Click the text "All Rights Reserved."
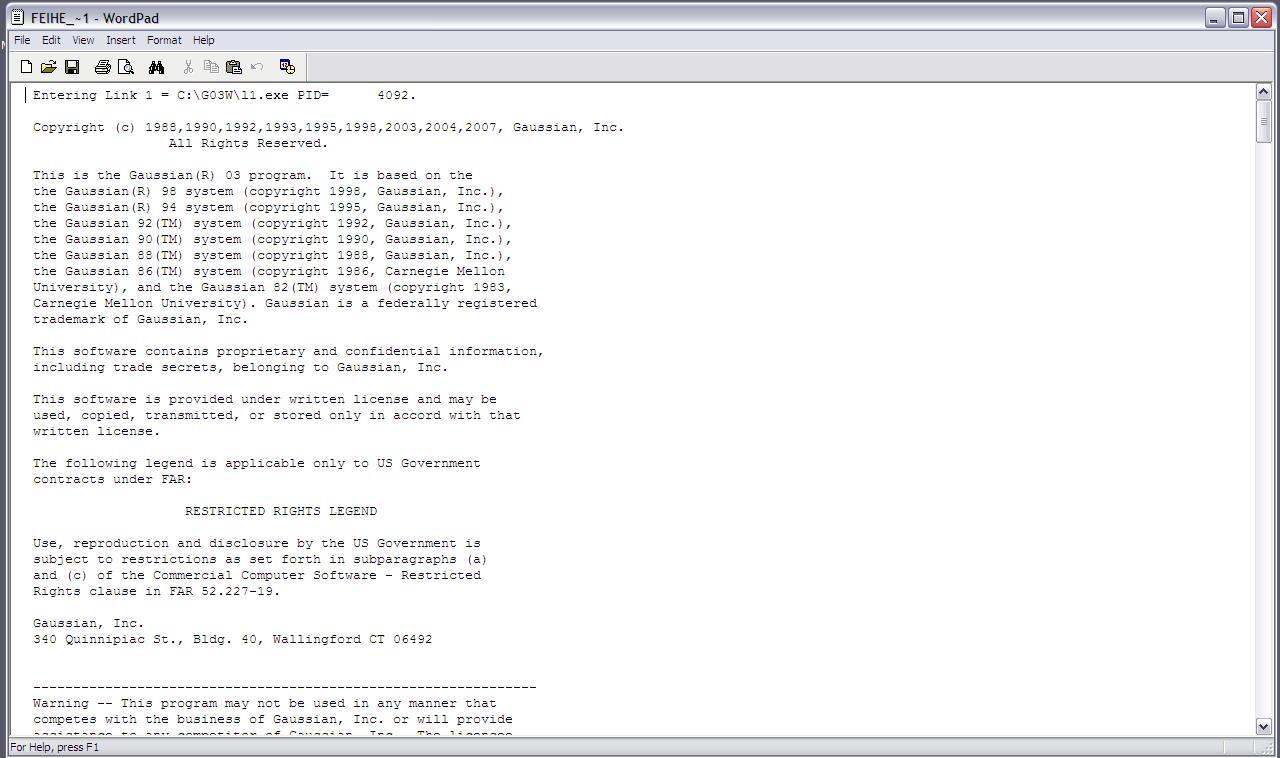 point(248,143)
